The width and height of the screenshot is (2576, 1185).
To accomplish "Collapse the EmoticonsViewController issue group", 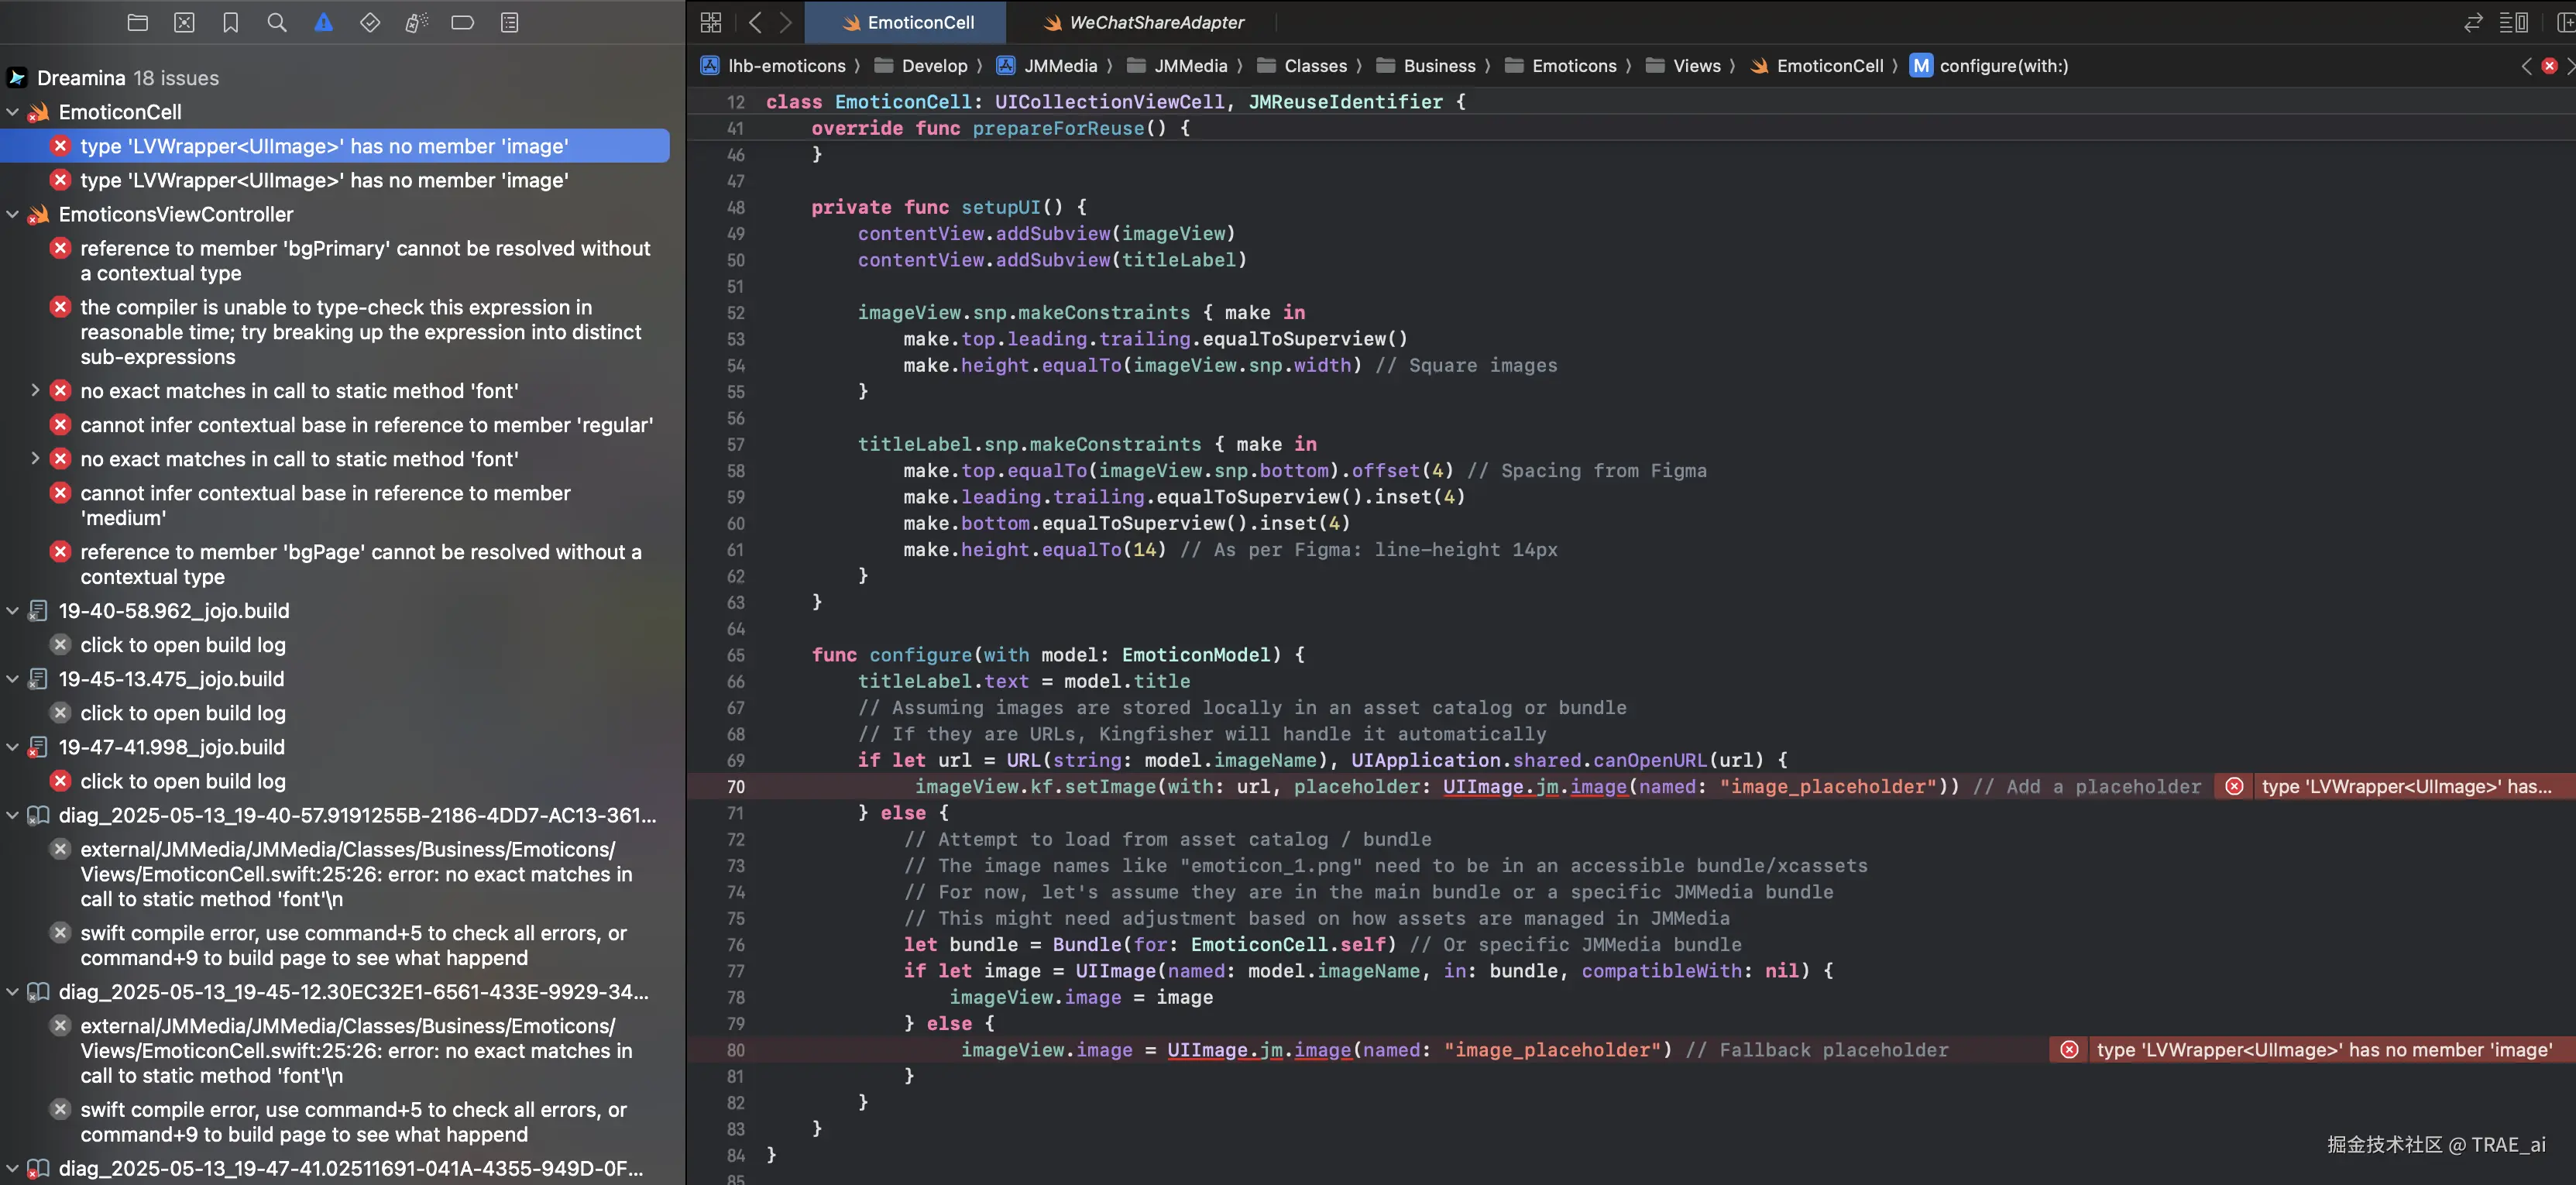I will 13,214.
